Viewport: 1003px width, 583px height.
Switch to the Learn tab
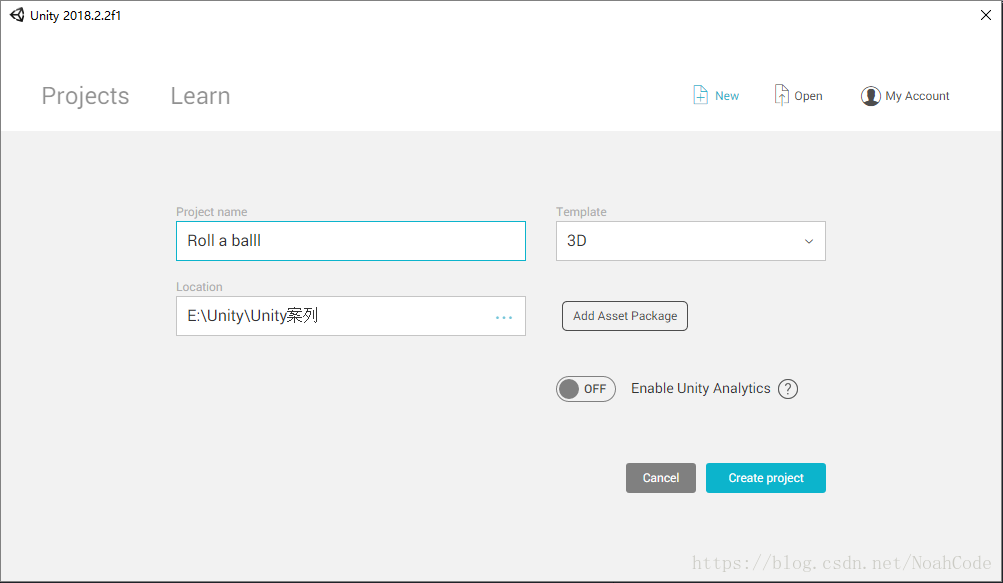[x=200, y=96]
